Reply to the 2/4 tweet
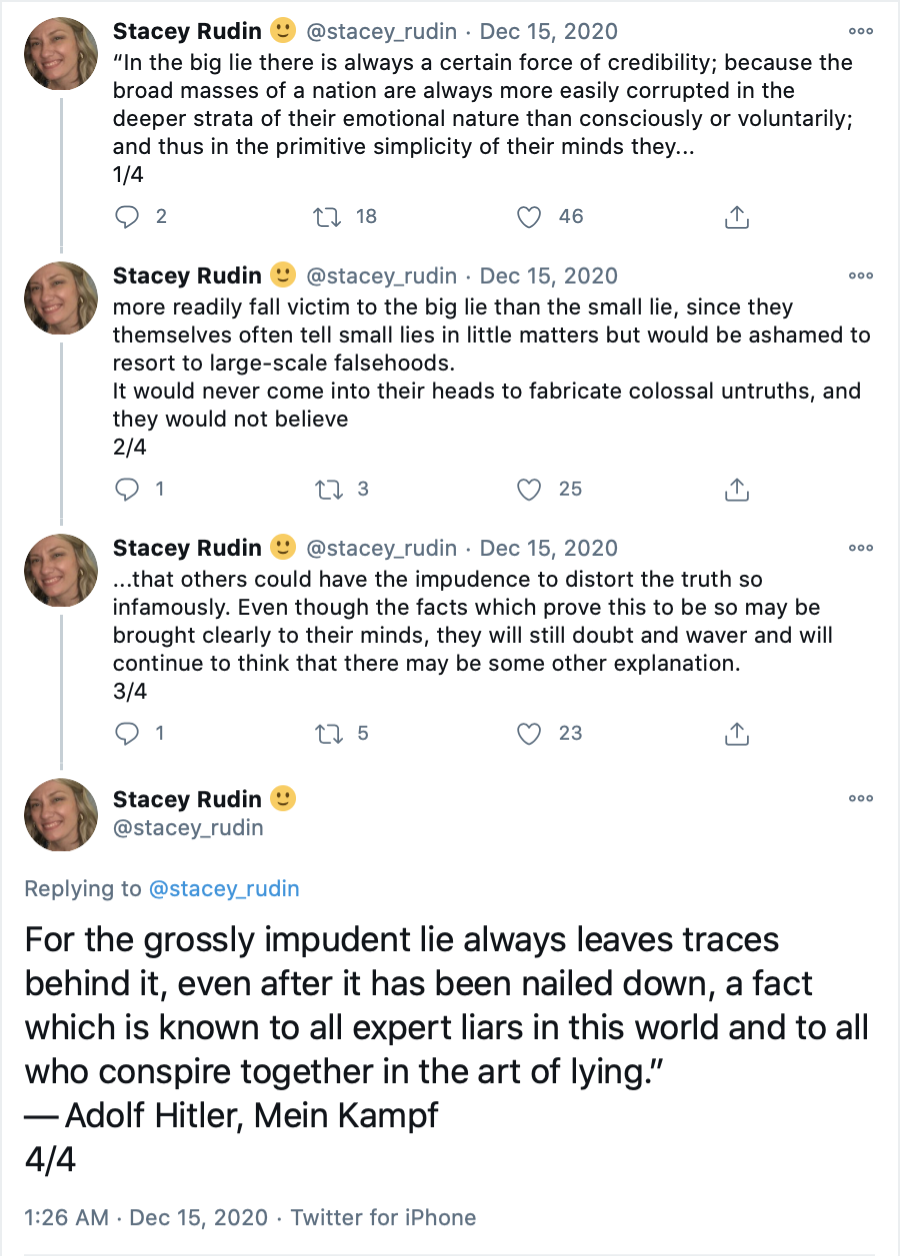The image size is (900, 1256). pos(127,489)
